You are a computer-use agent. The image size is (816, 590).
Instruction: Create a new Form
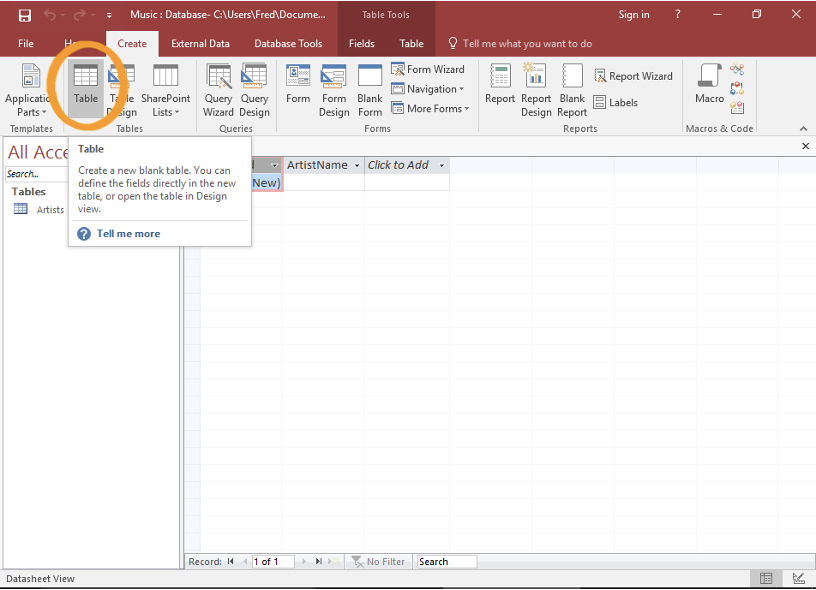coord(298,88)
